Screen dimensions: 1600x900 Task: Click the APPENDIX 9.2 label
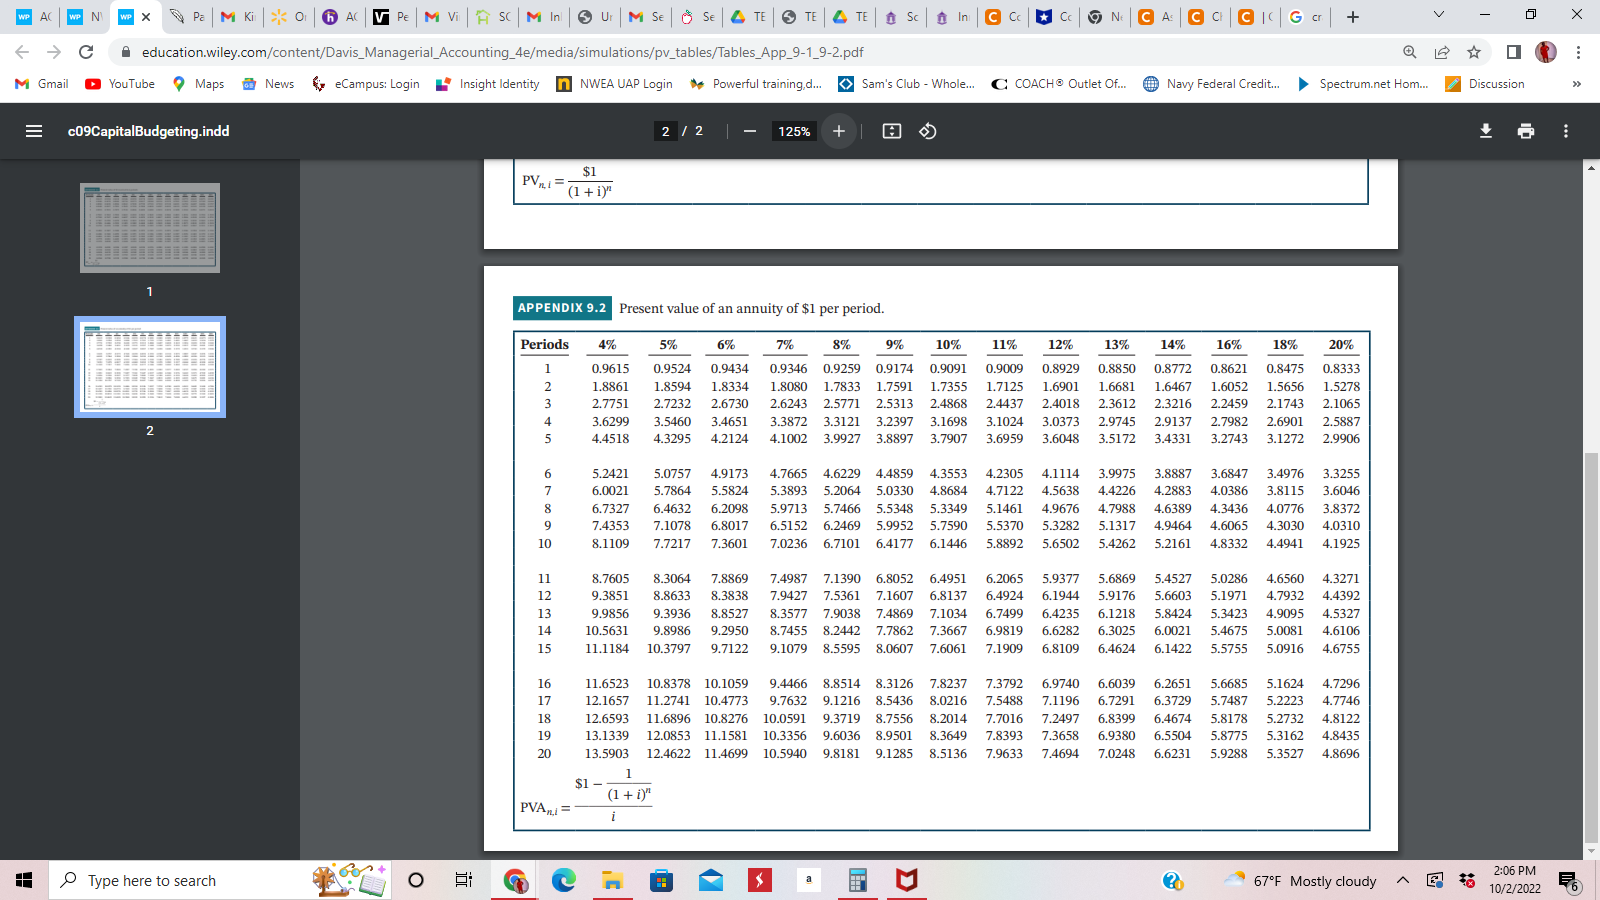pyautogui.click(x=561, y=308)
